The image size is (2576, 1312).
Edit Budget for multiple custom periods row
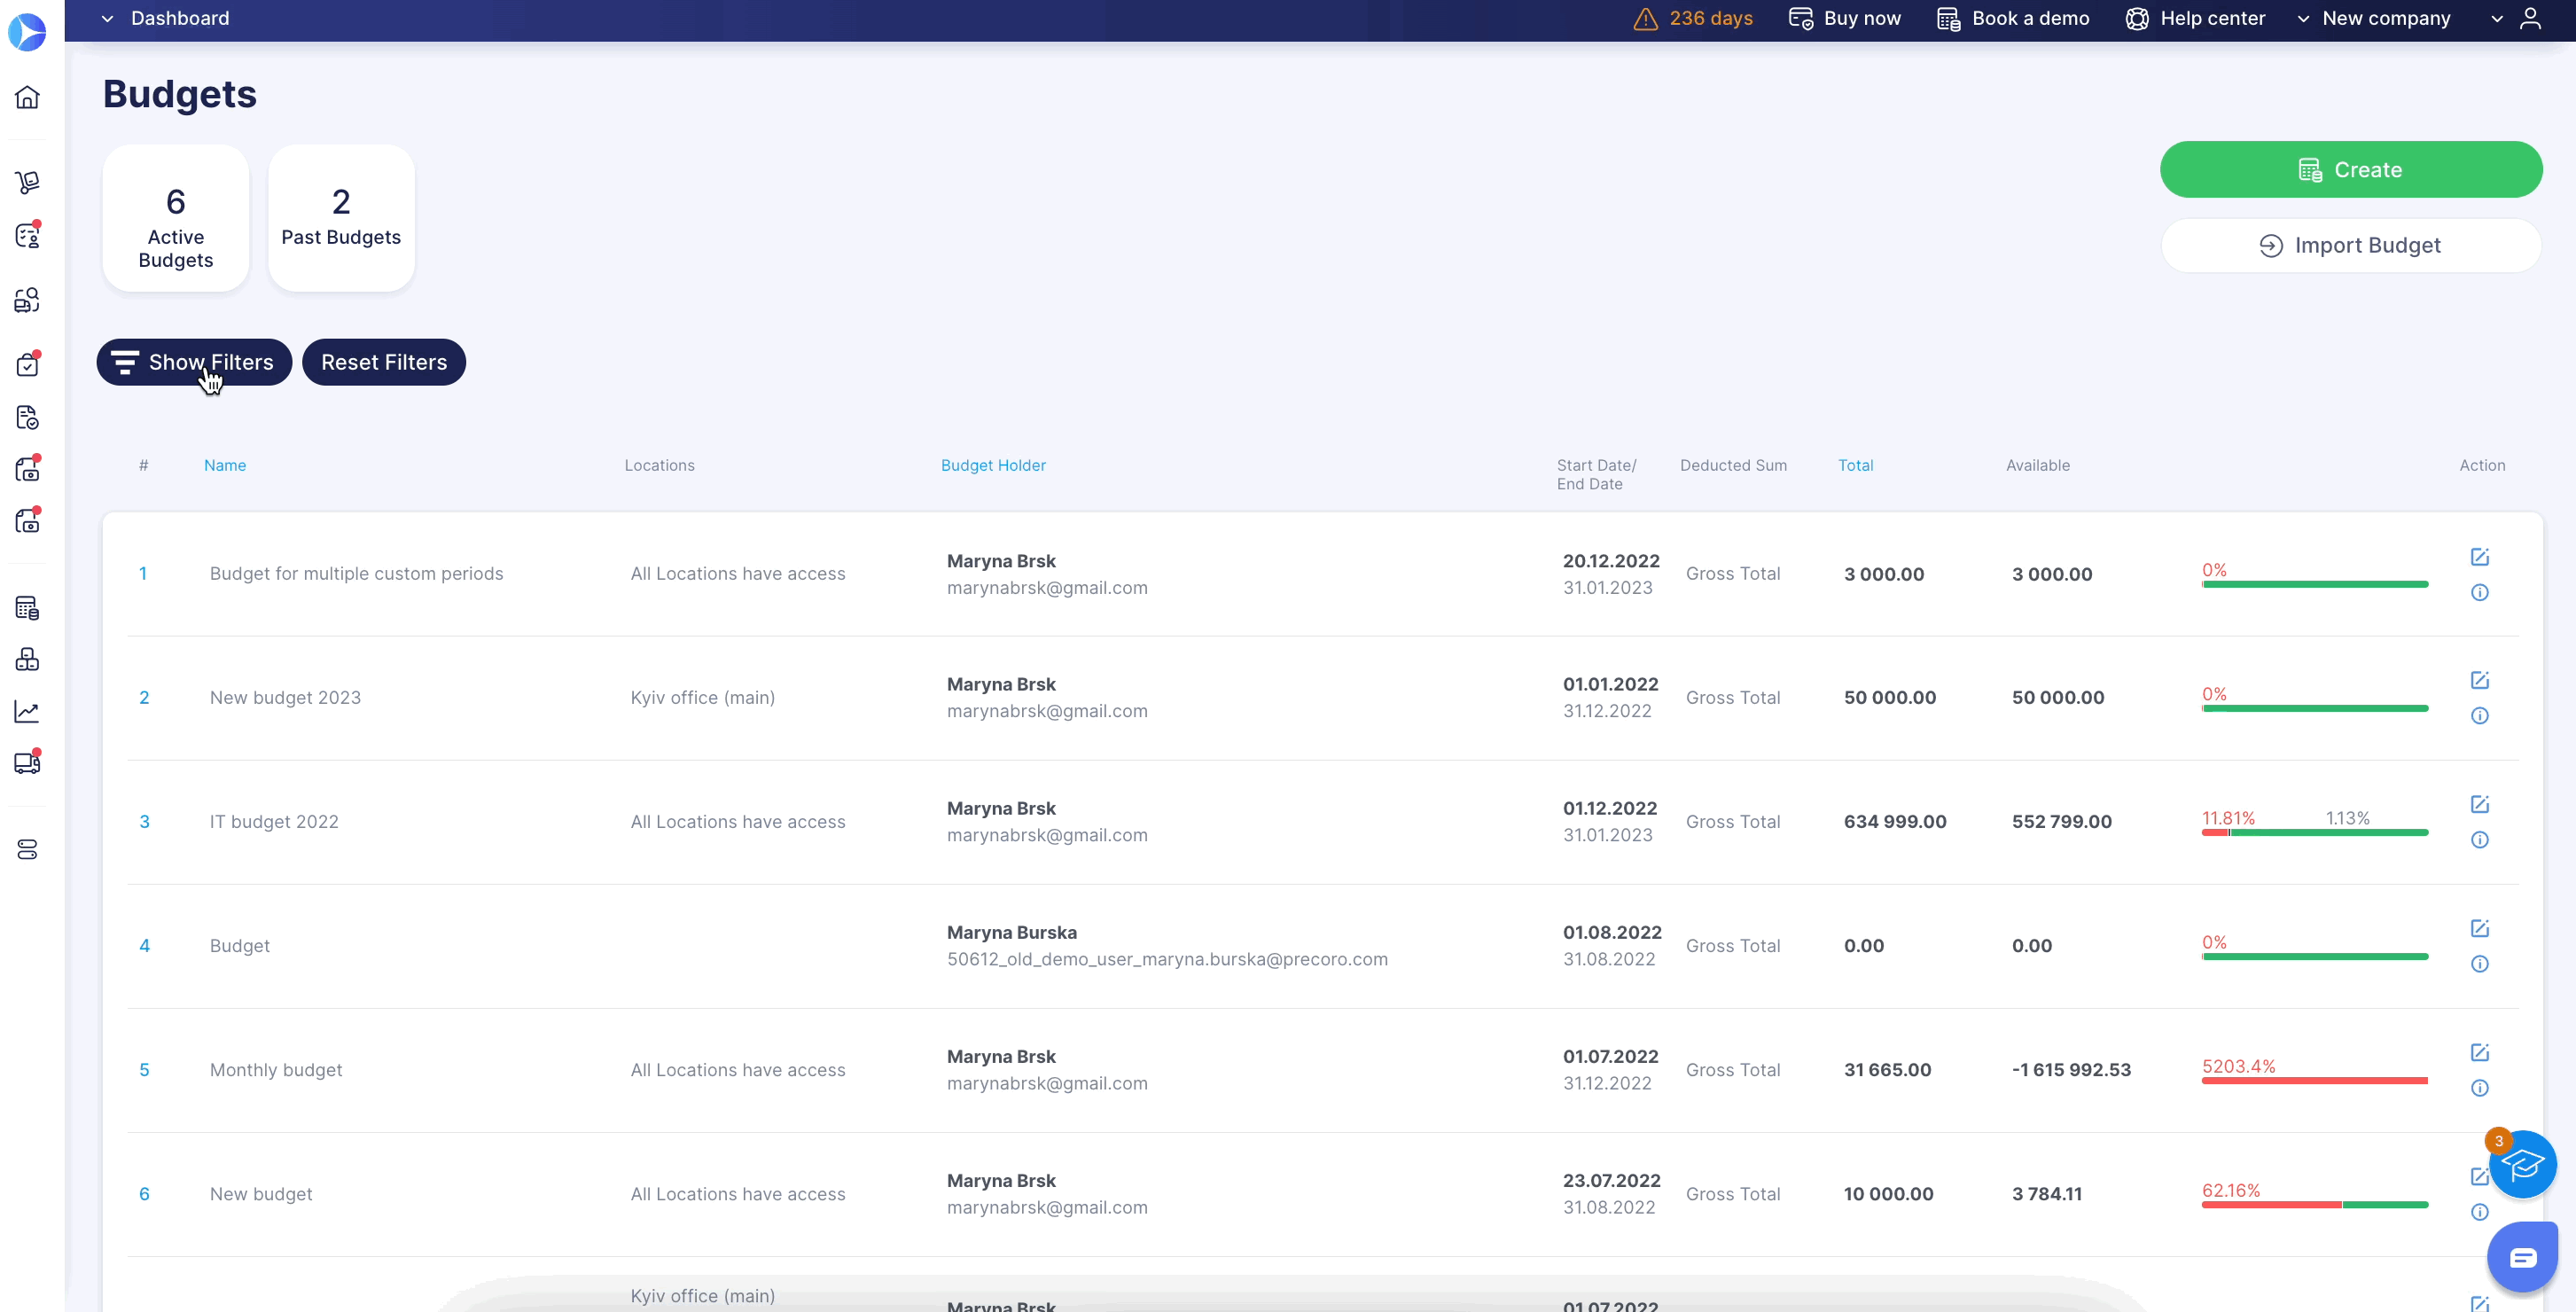(x=2480, y=557)
